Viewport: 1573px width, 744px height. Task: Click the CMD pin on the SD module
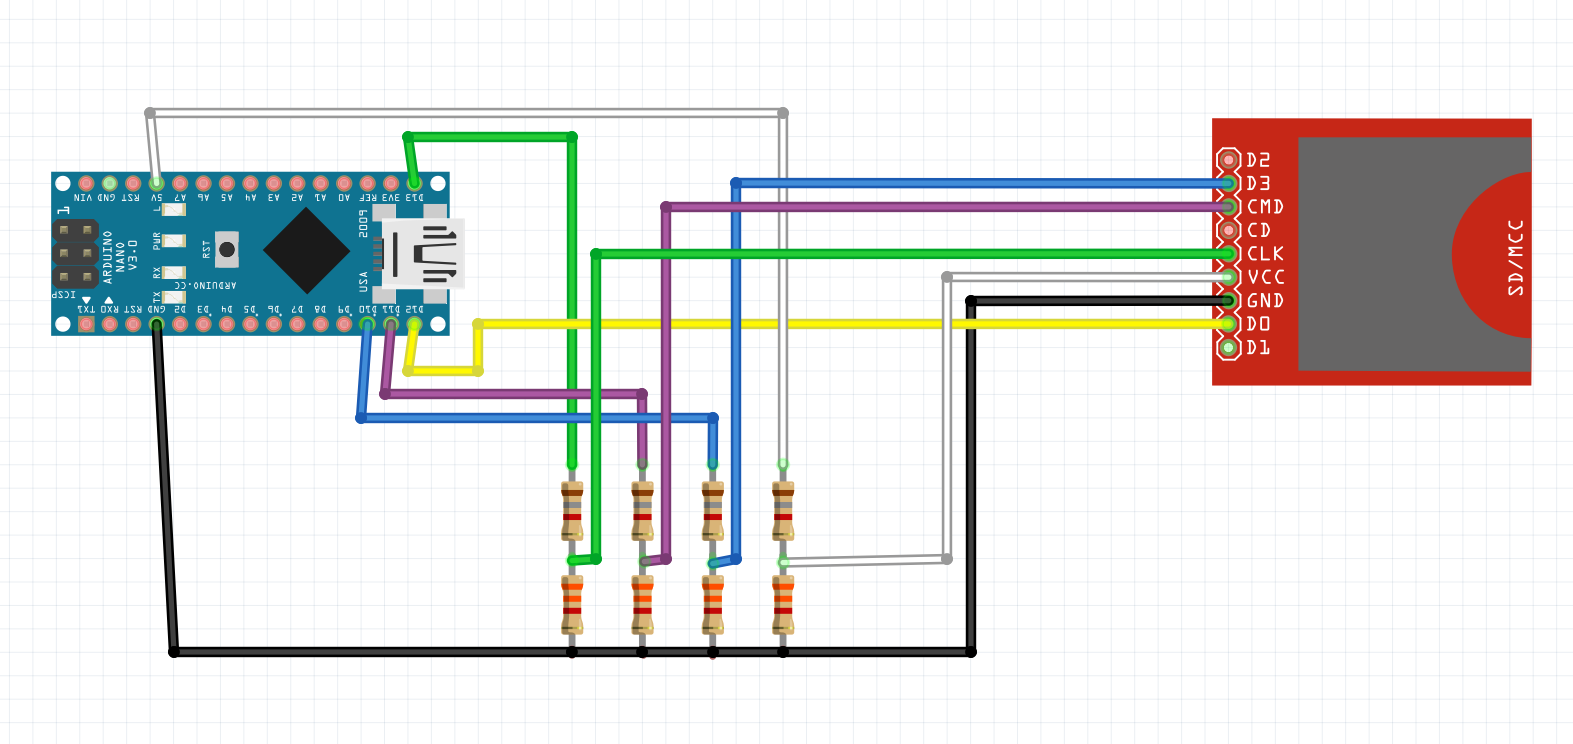(1228, 207)
